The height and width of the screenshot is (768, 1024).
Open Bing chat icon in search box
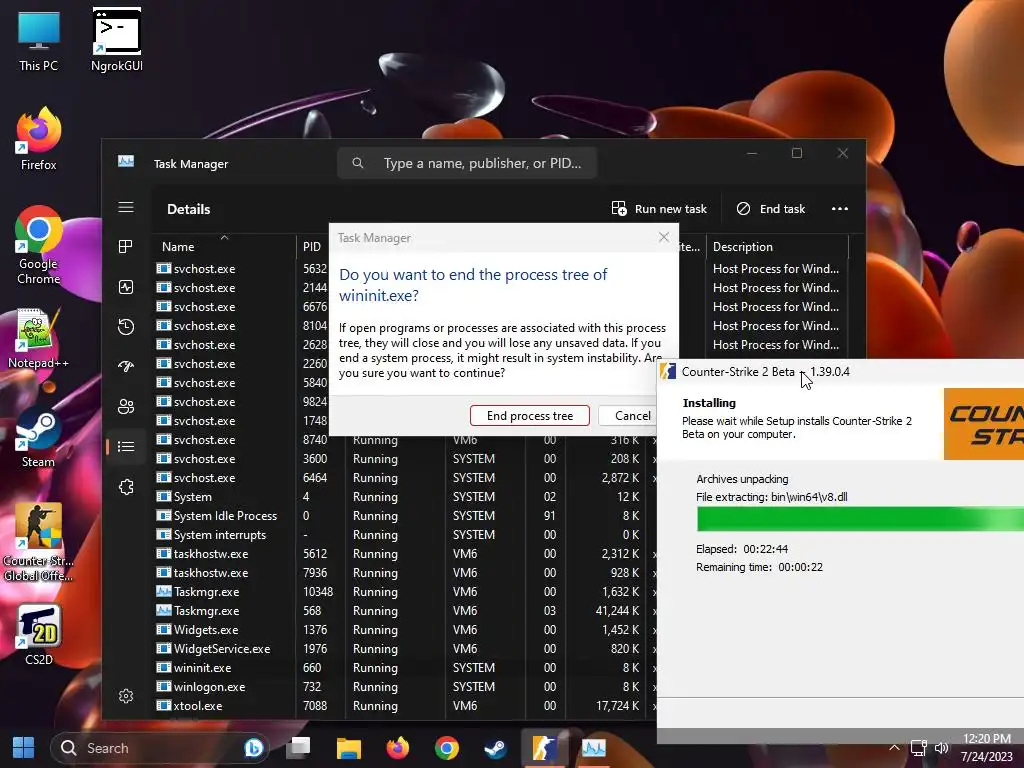(x=253, y=748)
